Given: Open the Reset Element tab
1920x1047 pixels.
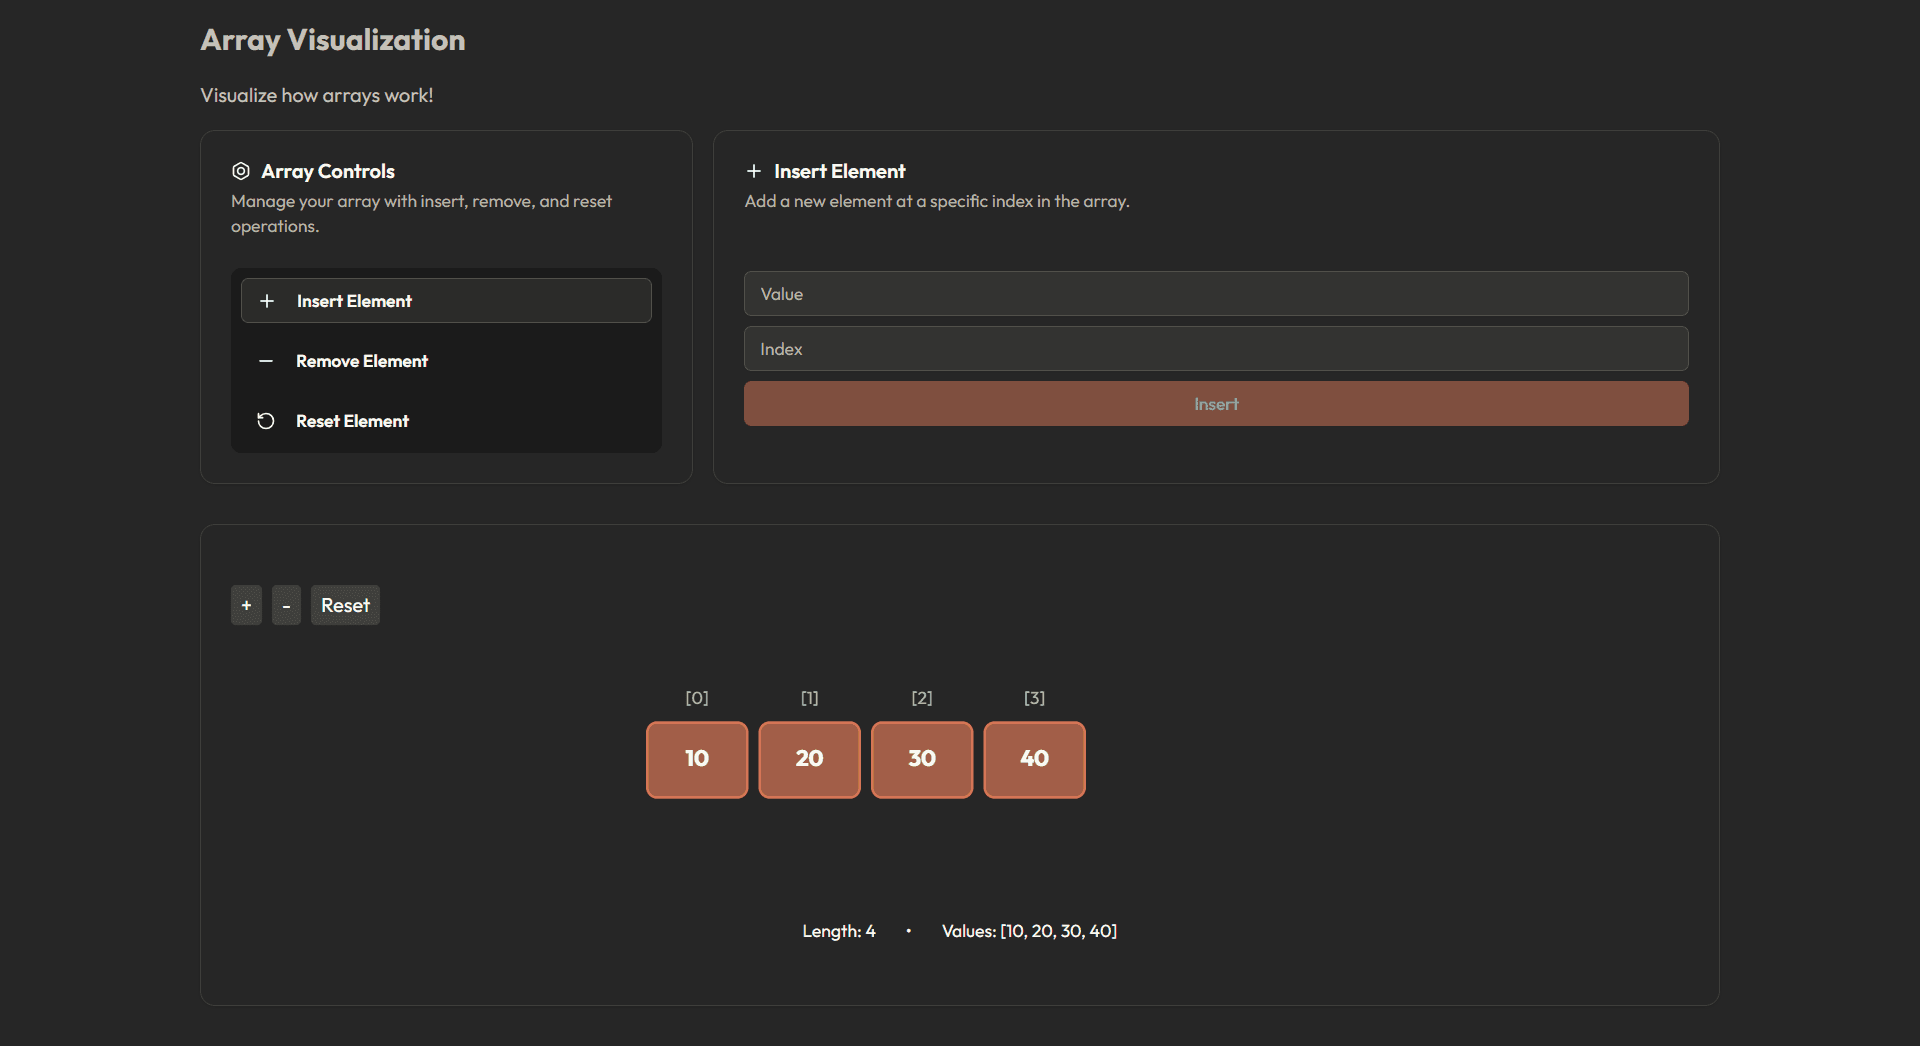Looking at the screenshot, I should [446, 421].
